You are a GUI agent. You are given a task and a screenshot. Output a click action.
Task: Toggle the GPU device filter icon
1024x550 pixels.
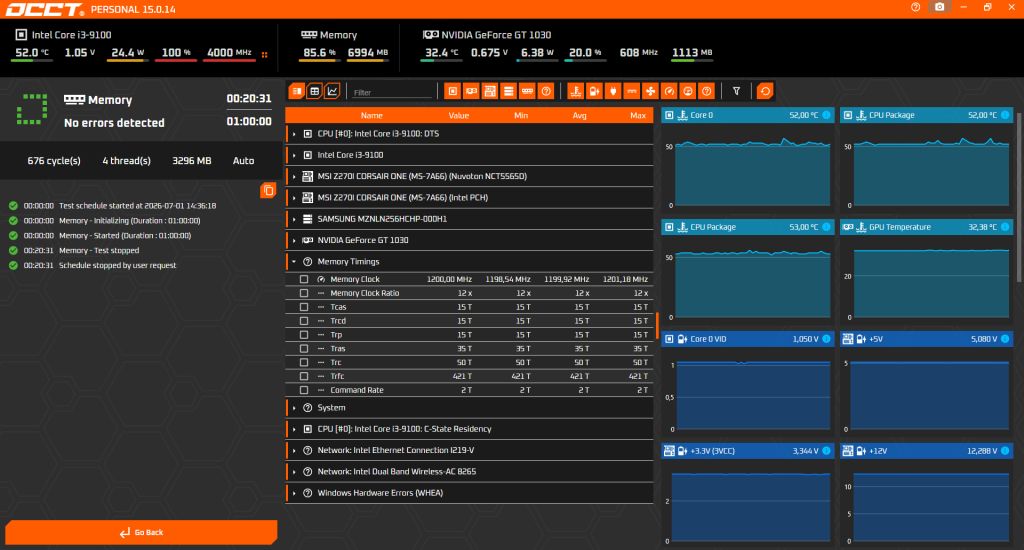[471, 91]
